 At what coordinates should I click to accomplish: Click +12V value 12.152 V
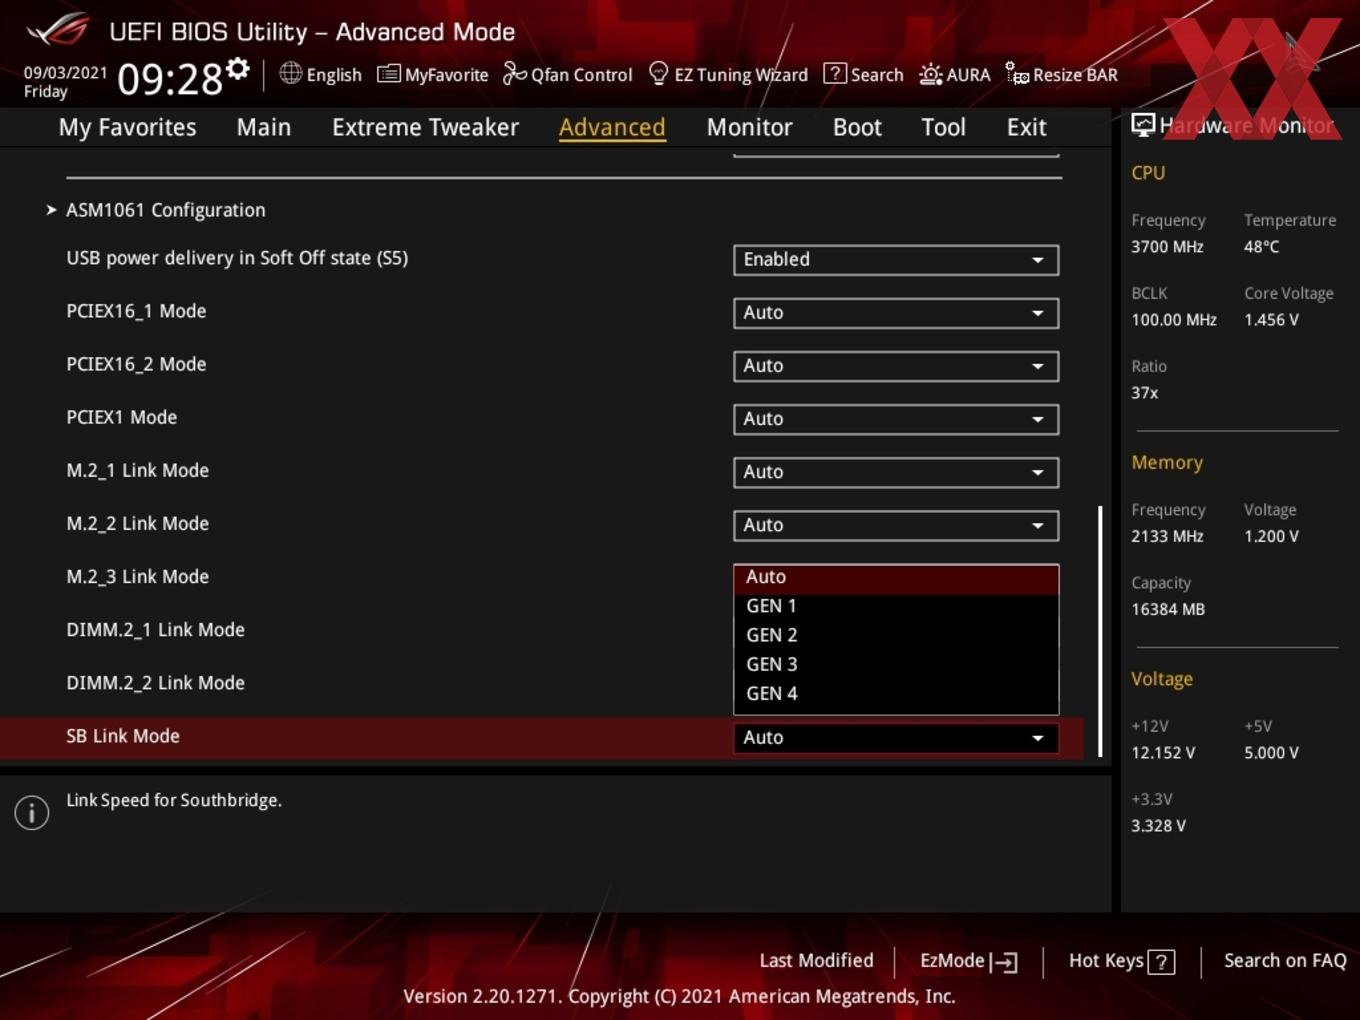coord(1162,753)
